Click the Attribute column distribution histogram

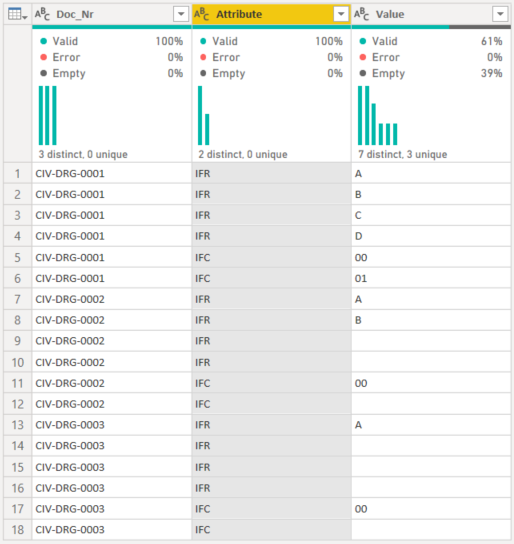[204, 116]
